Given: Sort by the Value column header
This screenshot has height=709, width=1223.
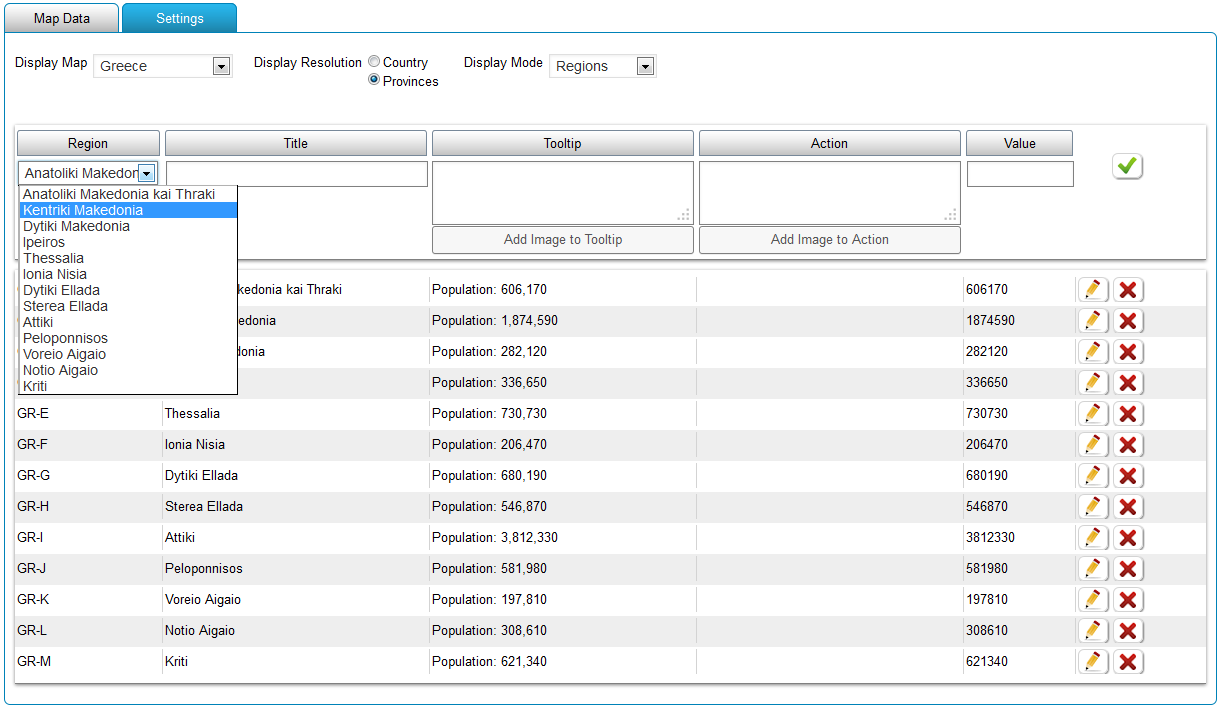Looking at the screenshot, I should pyautogui.click(x=1020, y=144).
